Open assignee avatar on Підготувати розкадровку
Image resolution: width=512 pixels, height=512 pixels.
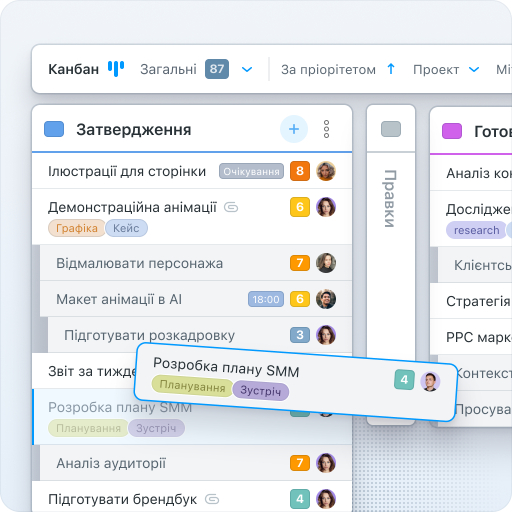326,335
